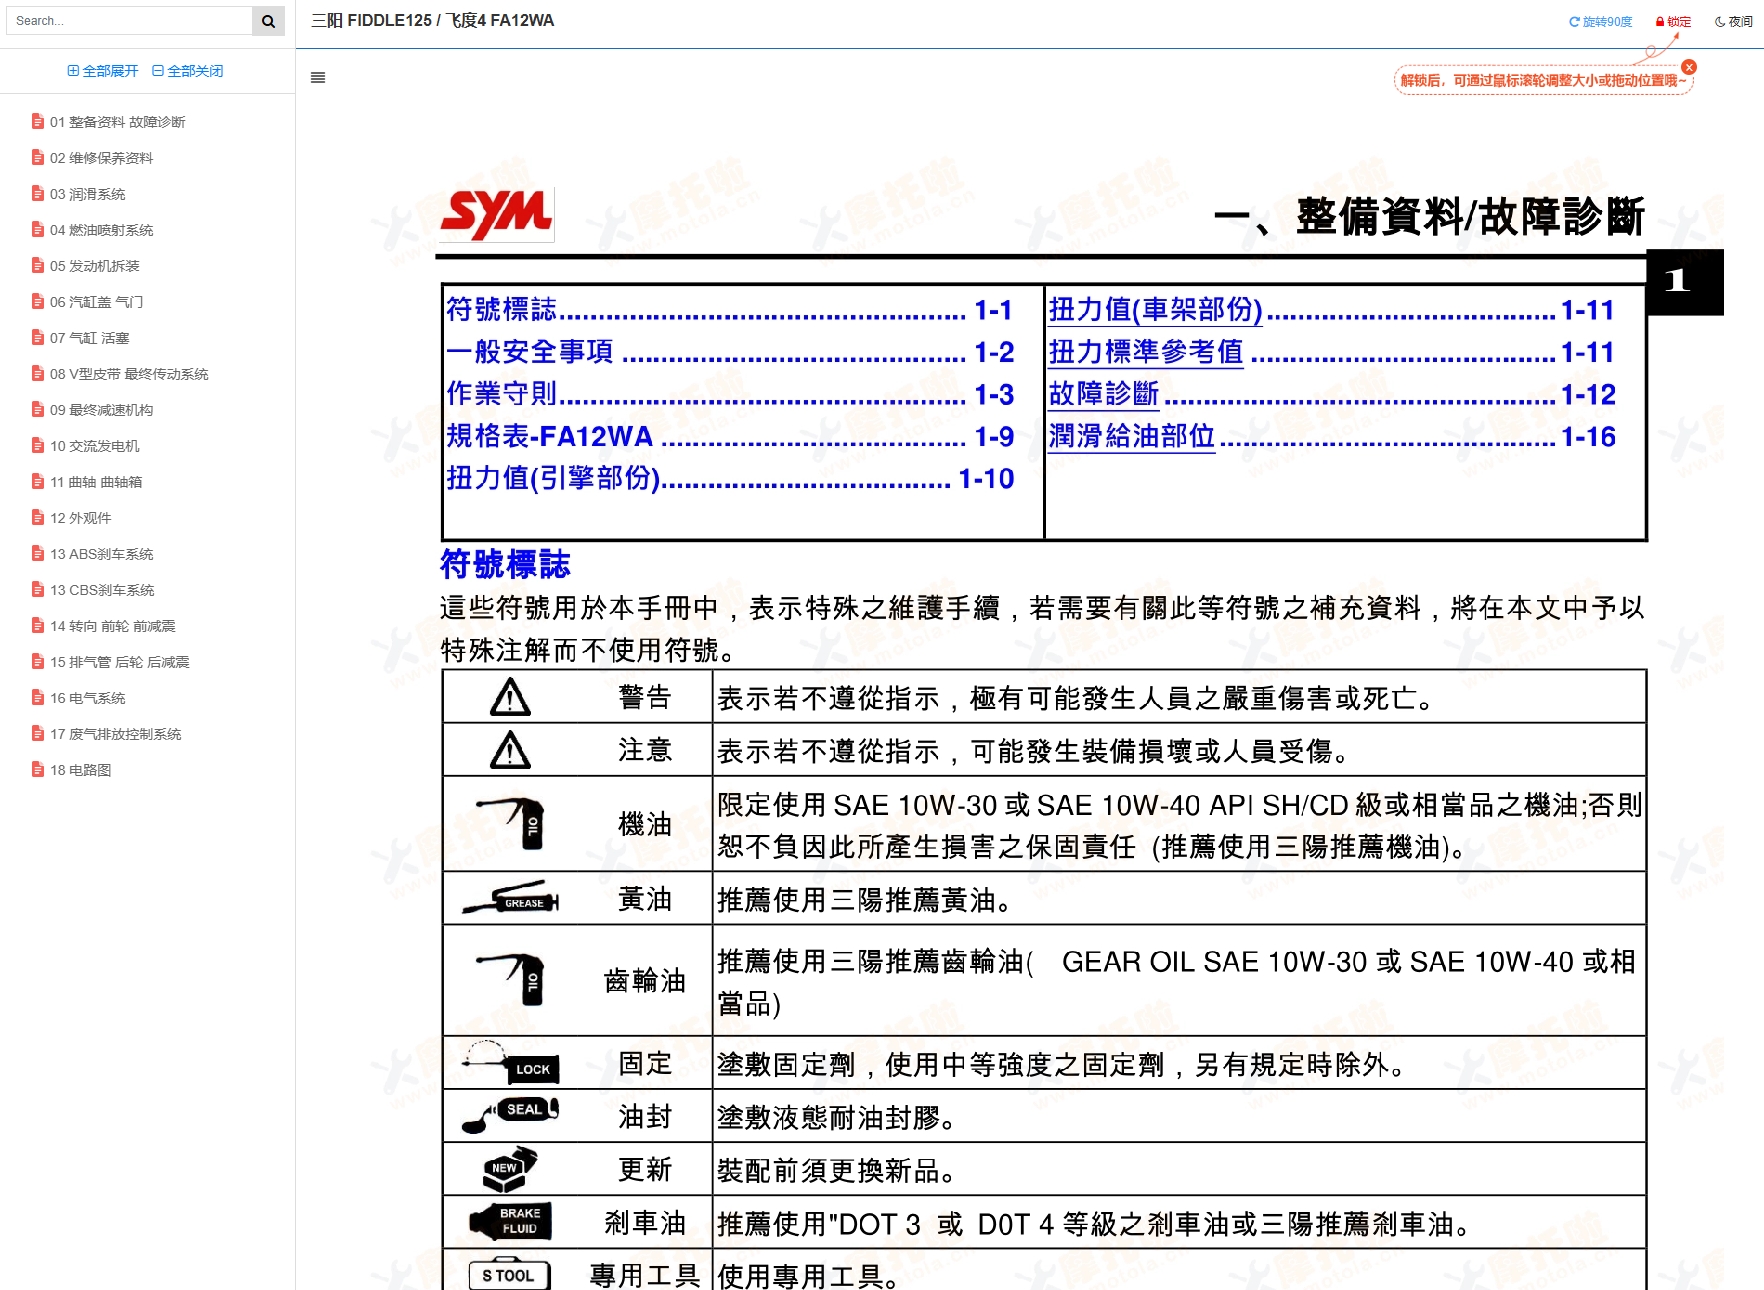The height and width of the screenshot is (1290, 1764).
Task: Click the SEAL icon
Action: pyautogui.click(x=511, y=1115)
